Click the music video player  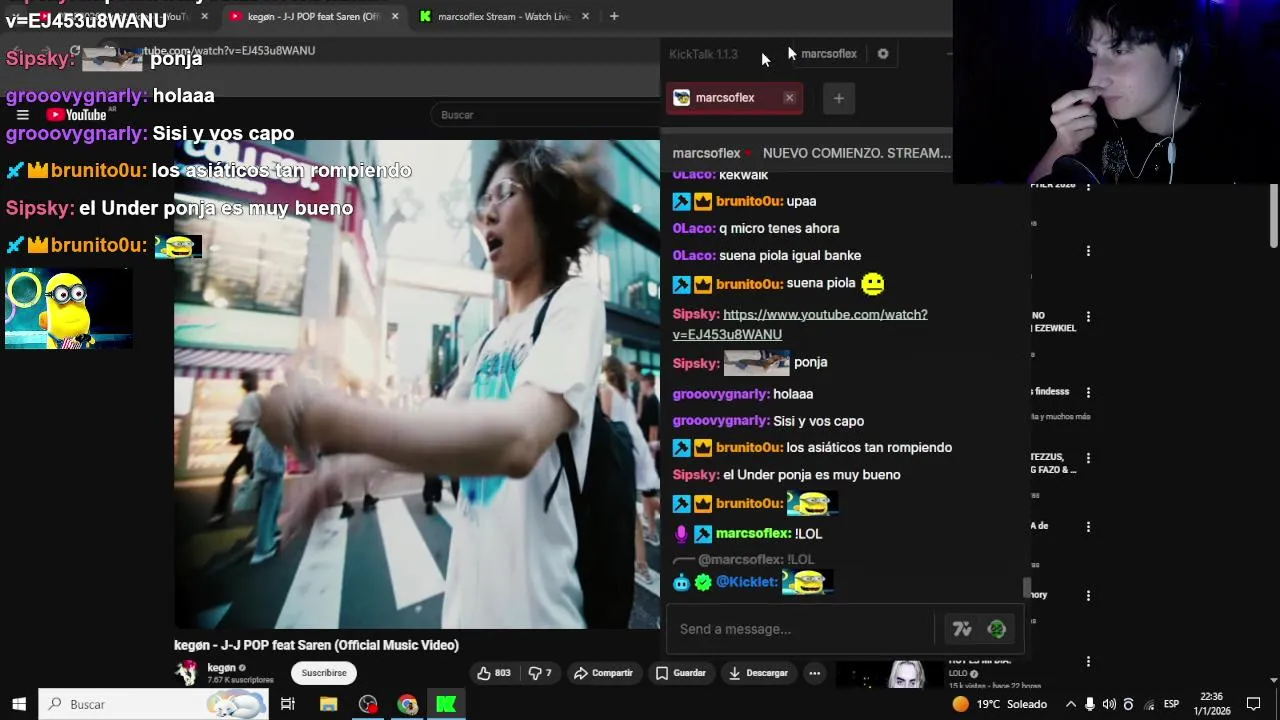[x=417, y=385]
